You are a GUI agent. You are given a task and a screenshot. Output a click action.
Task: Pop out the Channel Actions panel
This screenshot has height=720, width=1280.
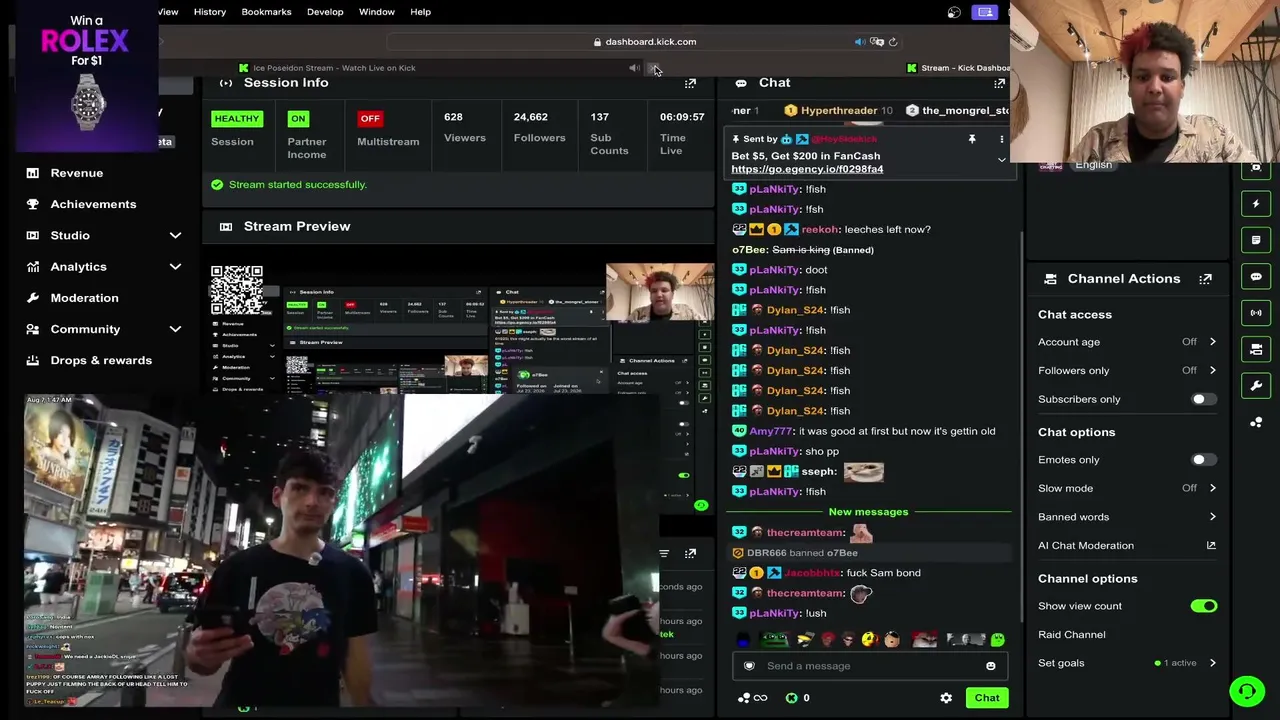tap(1205, 279)
